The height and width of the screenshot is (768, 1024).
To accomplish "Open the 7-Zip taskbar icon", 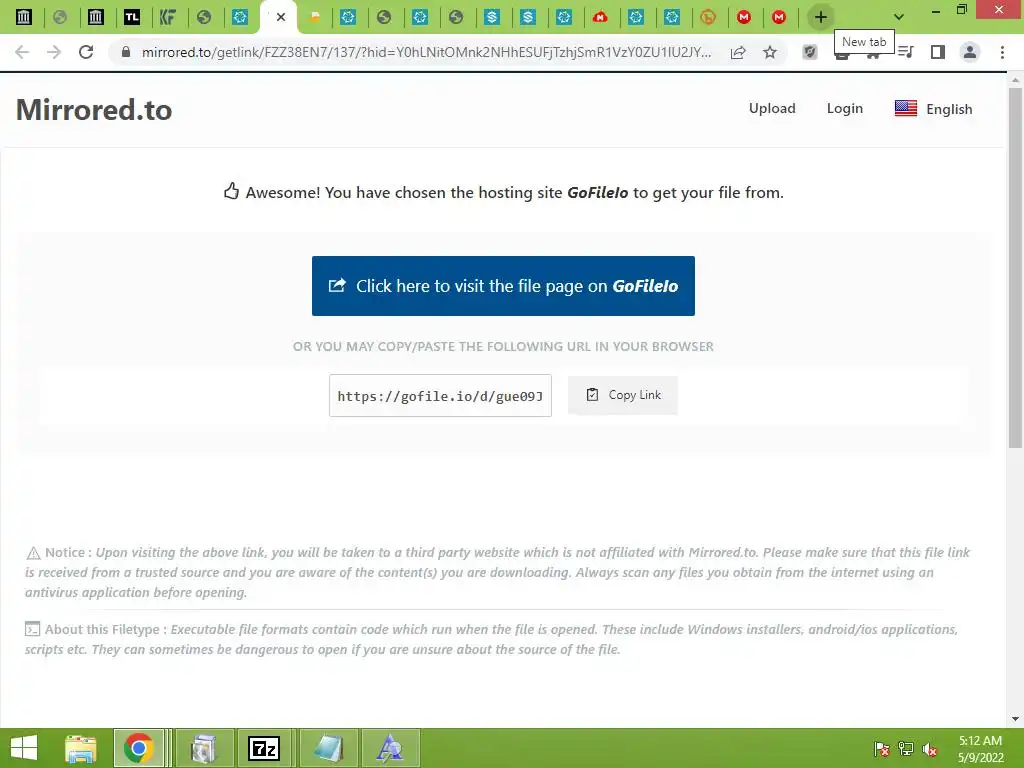I will tap(264, 748).
